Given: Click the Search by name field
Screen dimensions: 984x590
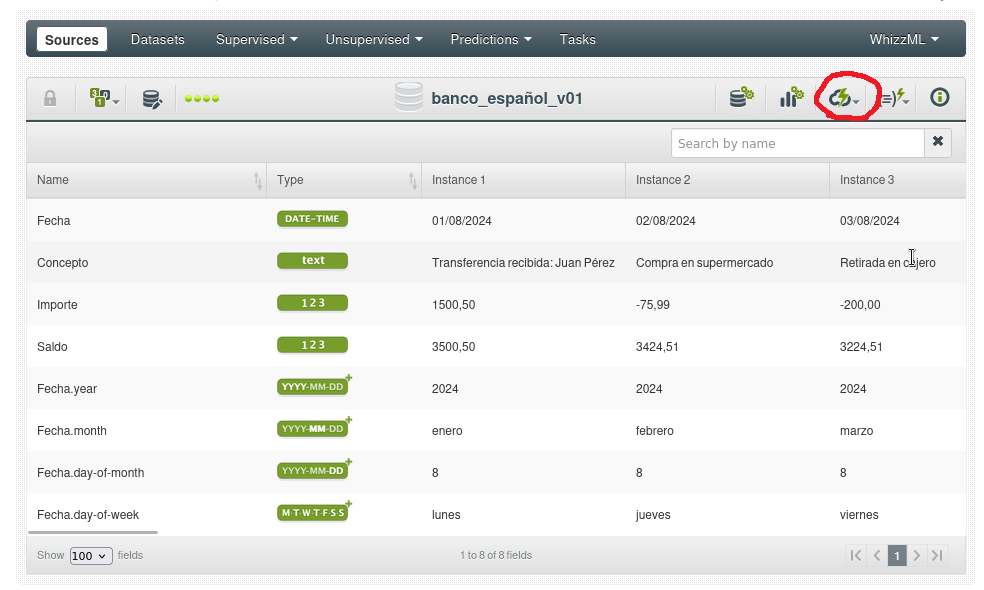Looking at the screenshot, I should coord(797,143).
